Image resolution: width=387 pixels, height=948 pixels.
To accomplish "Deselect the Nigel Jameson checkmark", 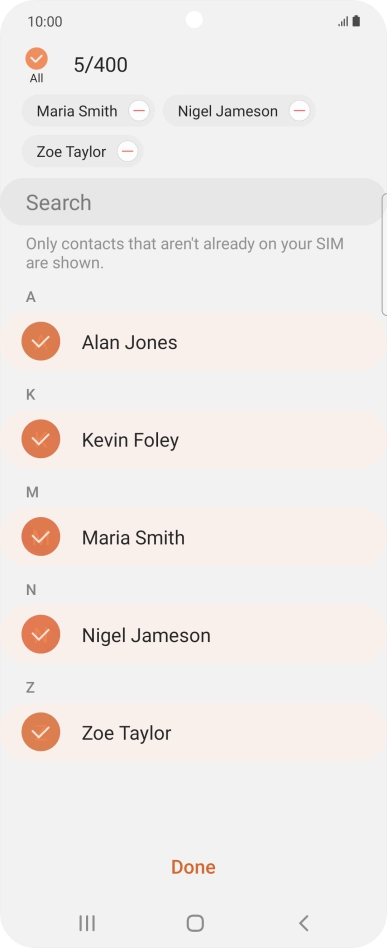I will pyautogui.click(x=41, y=634).
